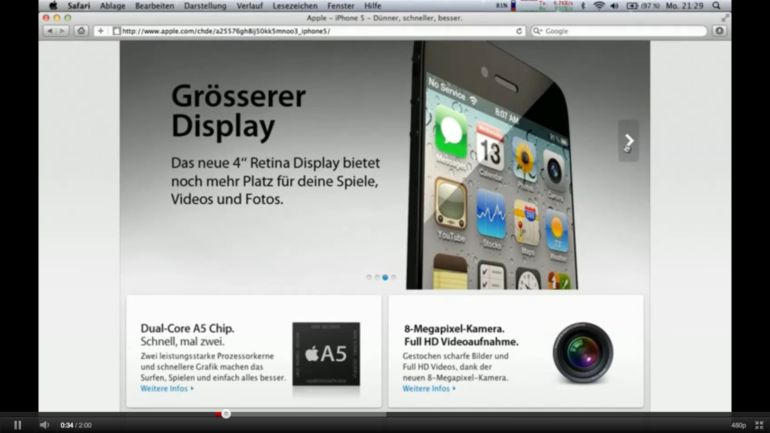Click the Google search field
Viewport: 770px width, 433px height.
click(x=619, y=31)
